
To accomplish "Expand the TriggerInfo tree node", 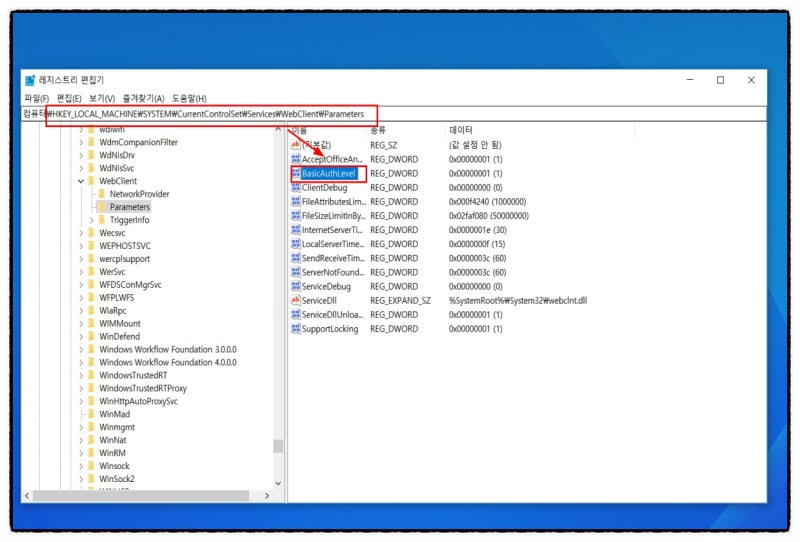I will point(91,220).
